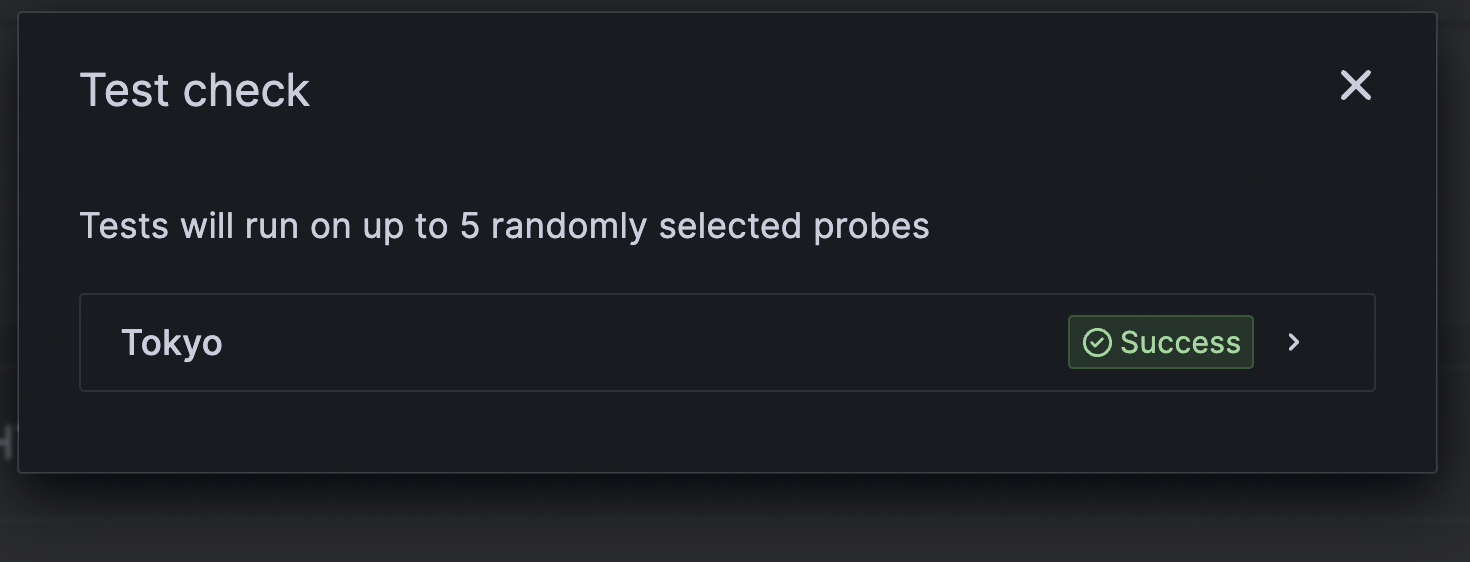Close the Test check dialog
Screen dimensions: 1470x562
point(1355,86)
